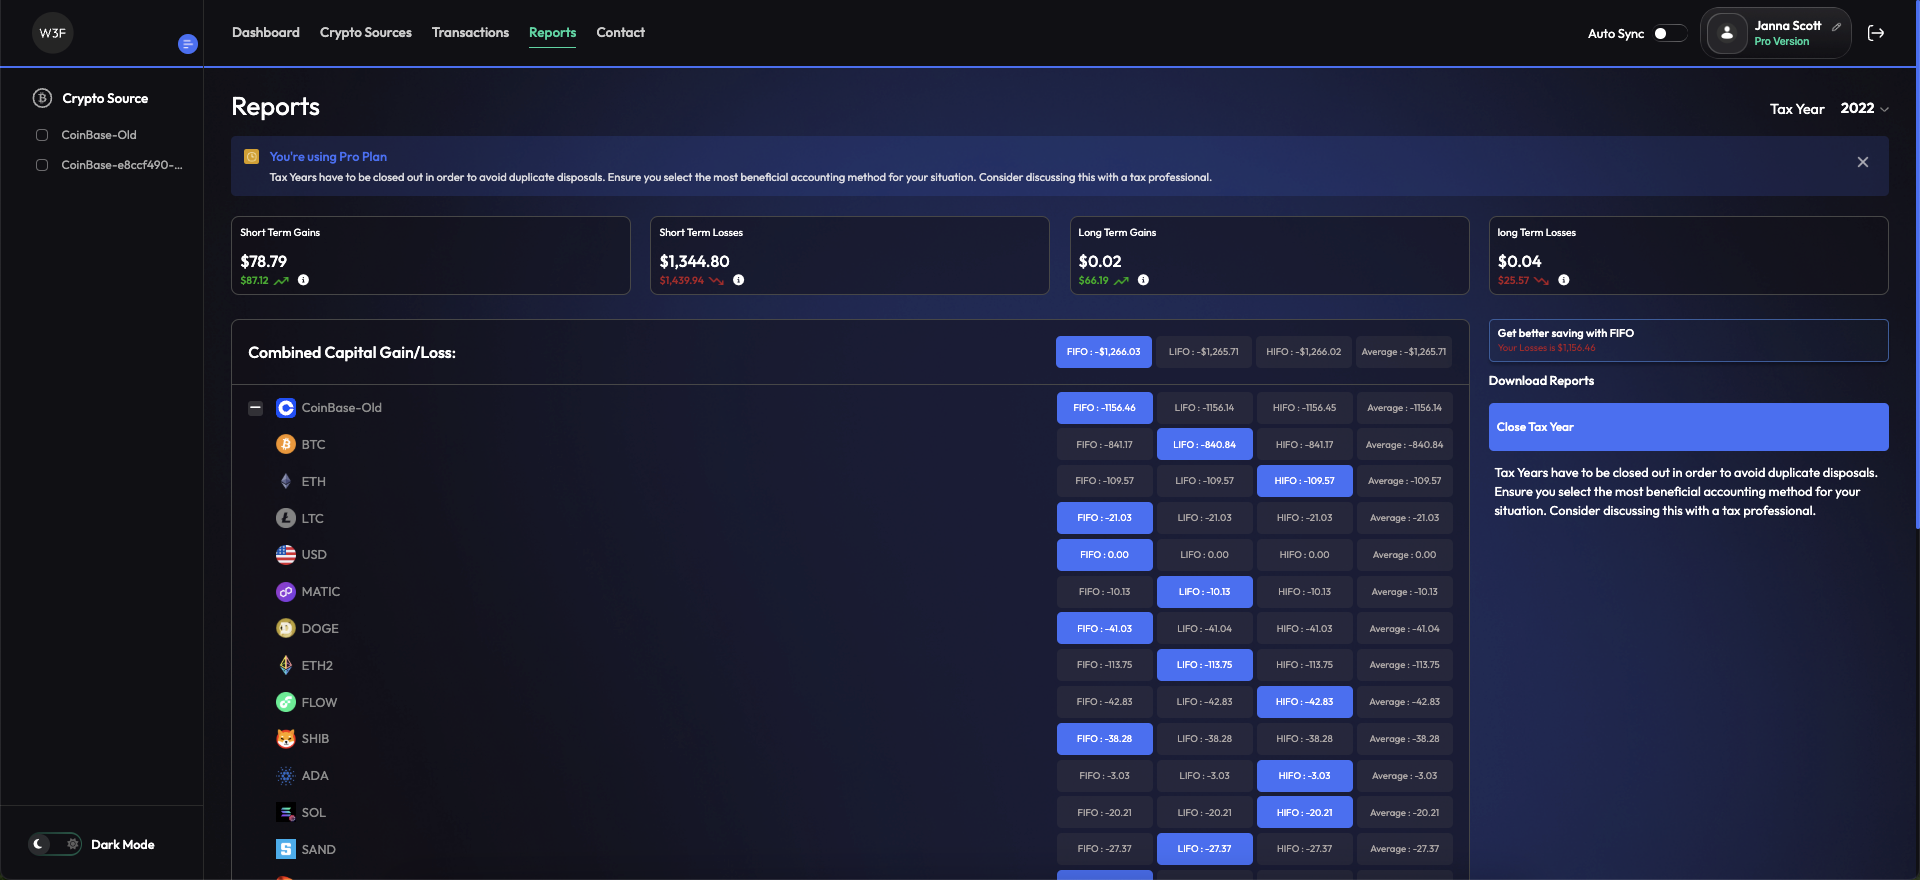Check the CoinBase-Old source checkbox
The width and height of the screenshot is (1920, 880).
point(42,135)
